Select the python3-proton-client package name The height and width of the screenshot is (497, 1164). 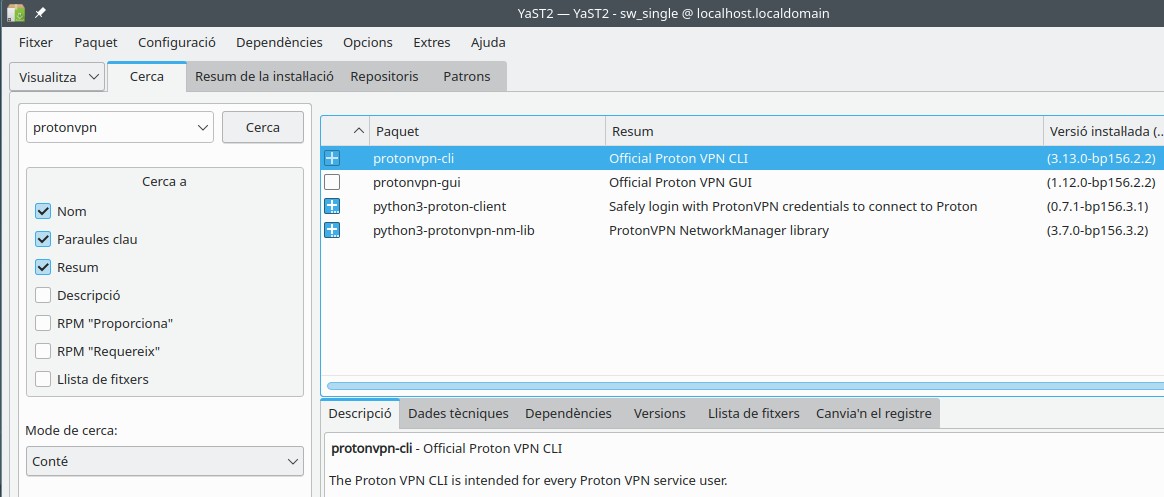pyautogui.click(x=439, y=207)
